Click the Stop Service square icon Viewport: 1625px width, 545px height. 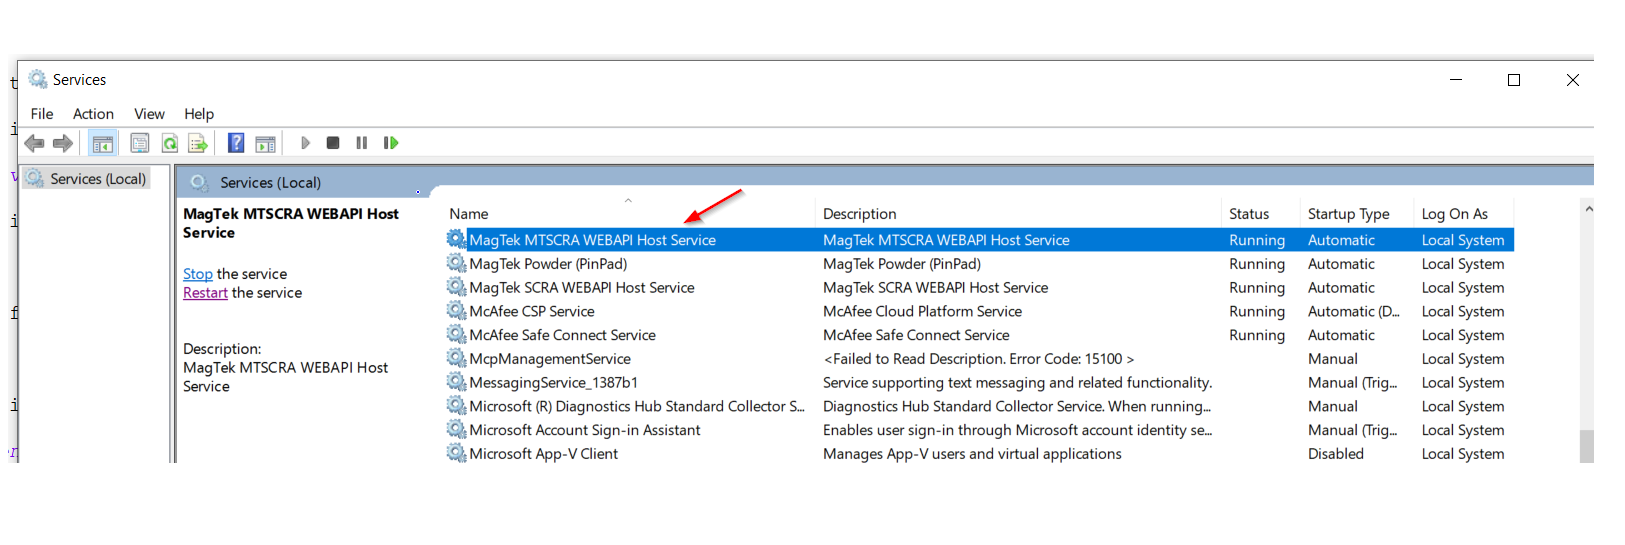click(x=333, y=143)
